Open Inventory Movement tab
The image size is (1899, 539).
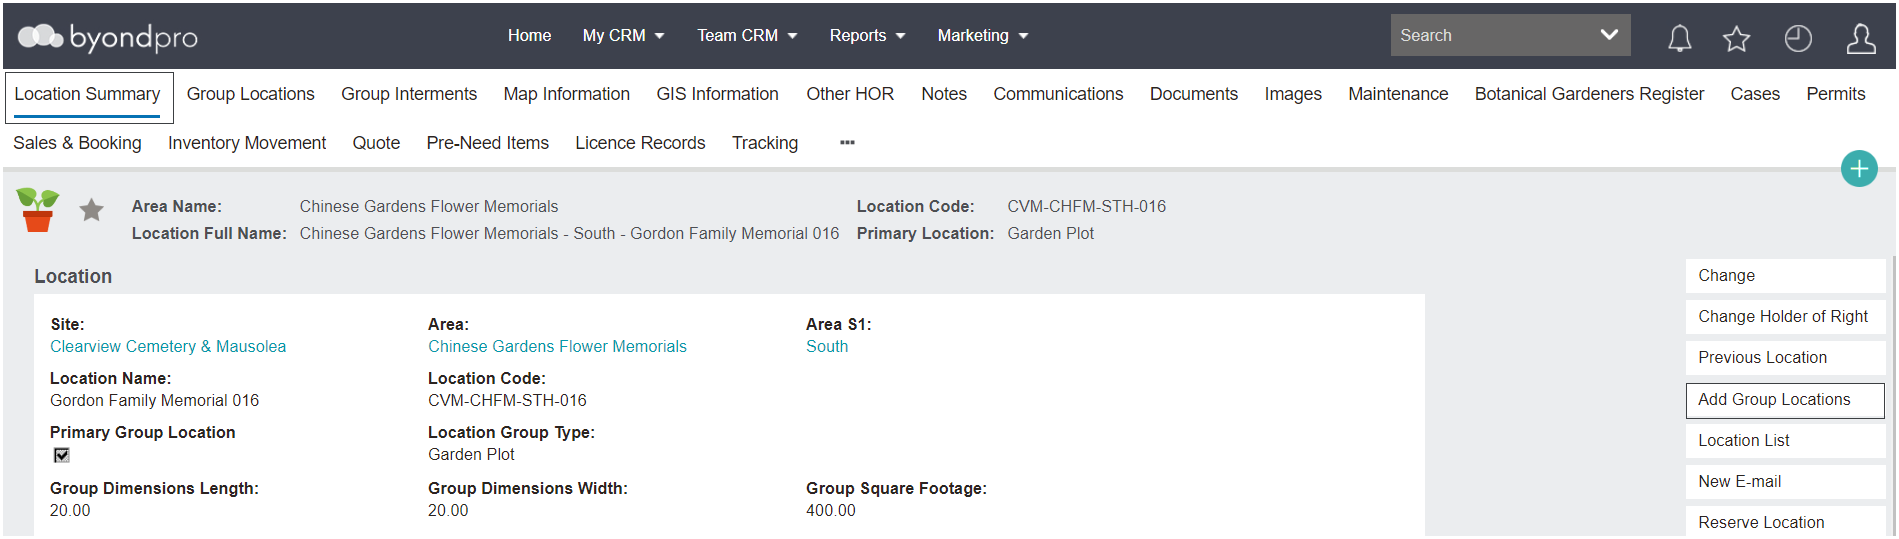tap(247, 143)
